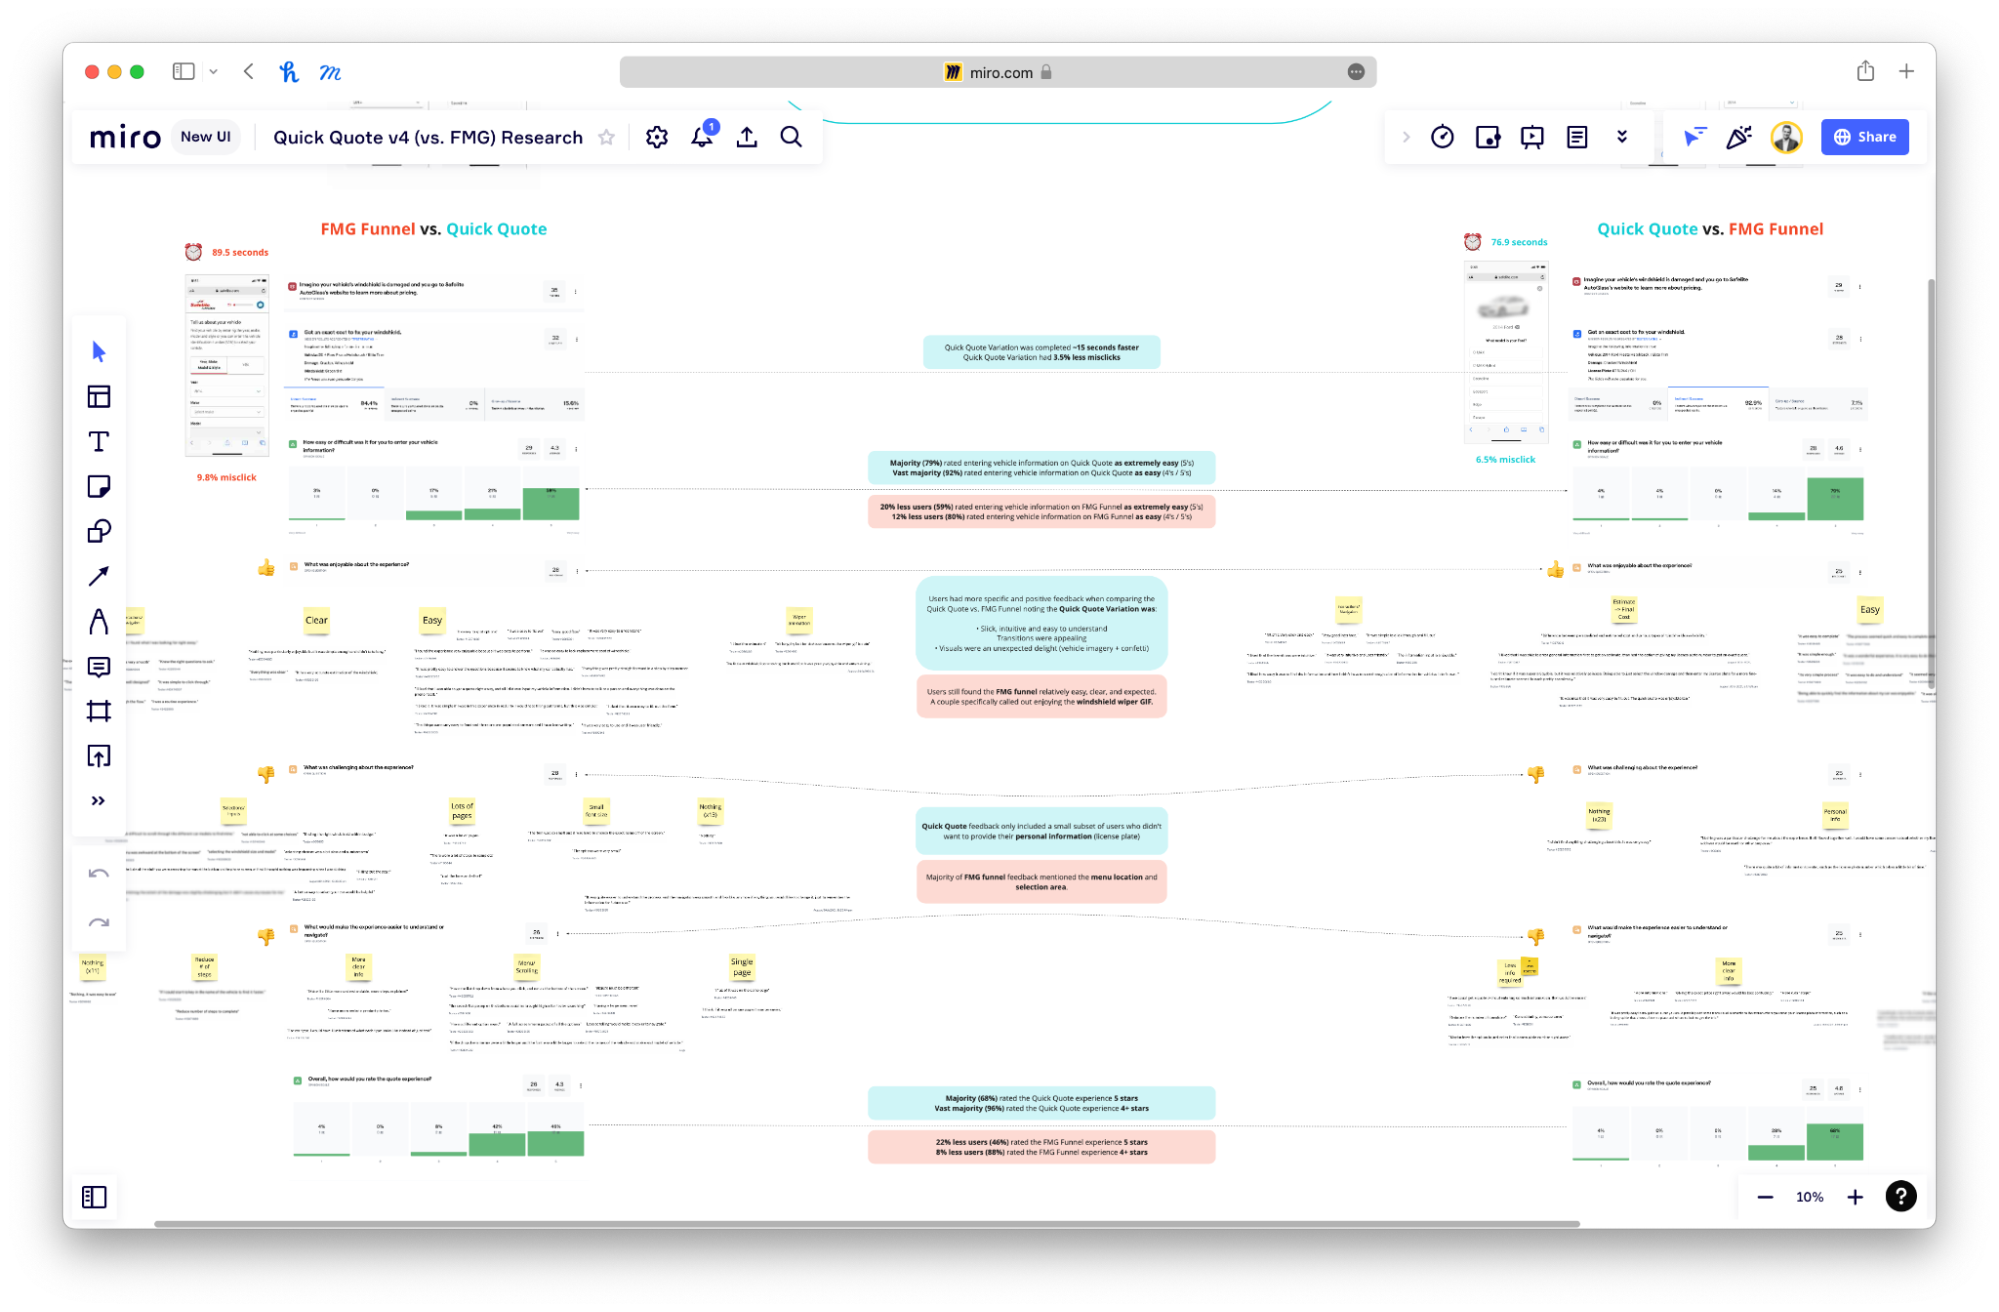
Task: Open the notes document icon
Action: coord(1577,138)
